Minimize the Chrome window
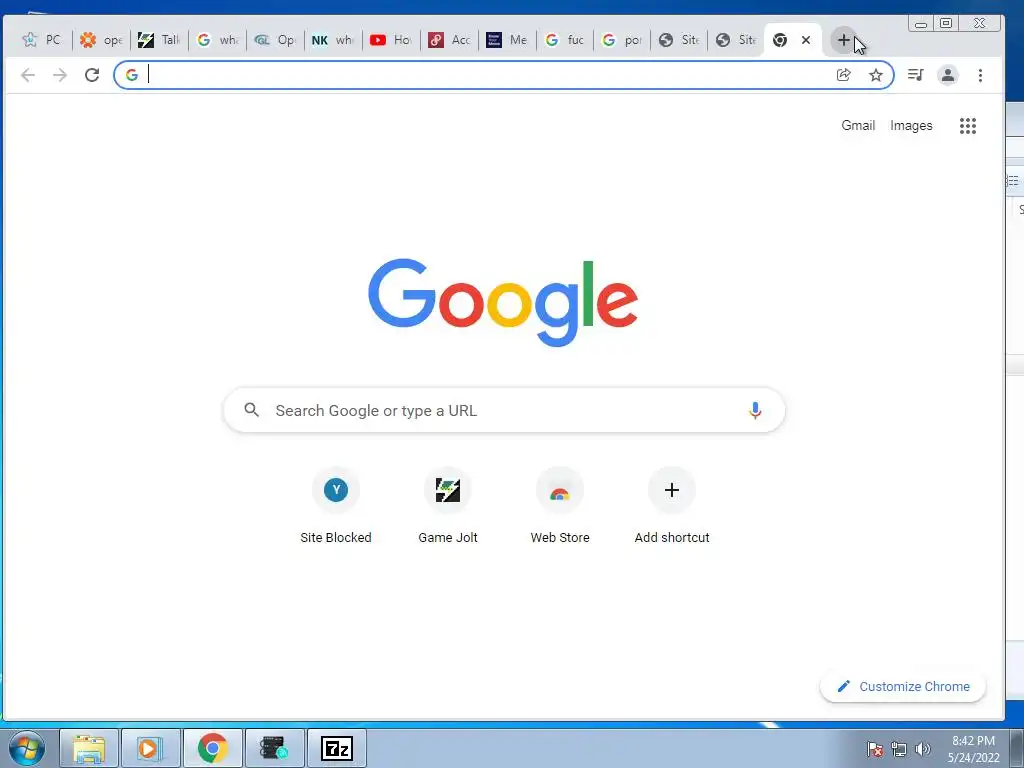Viewport: 1024px width, 768px height. coord(921,24)
